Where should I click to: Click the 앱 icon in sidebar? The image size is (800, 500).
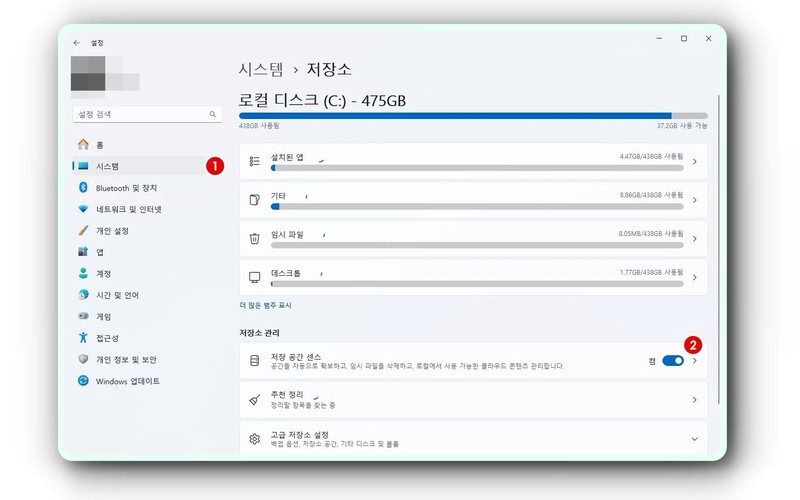click(83, 252)
